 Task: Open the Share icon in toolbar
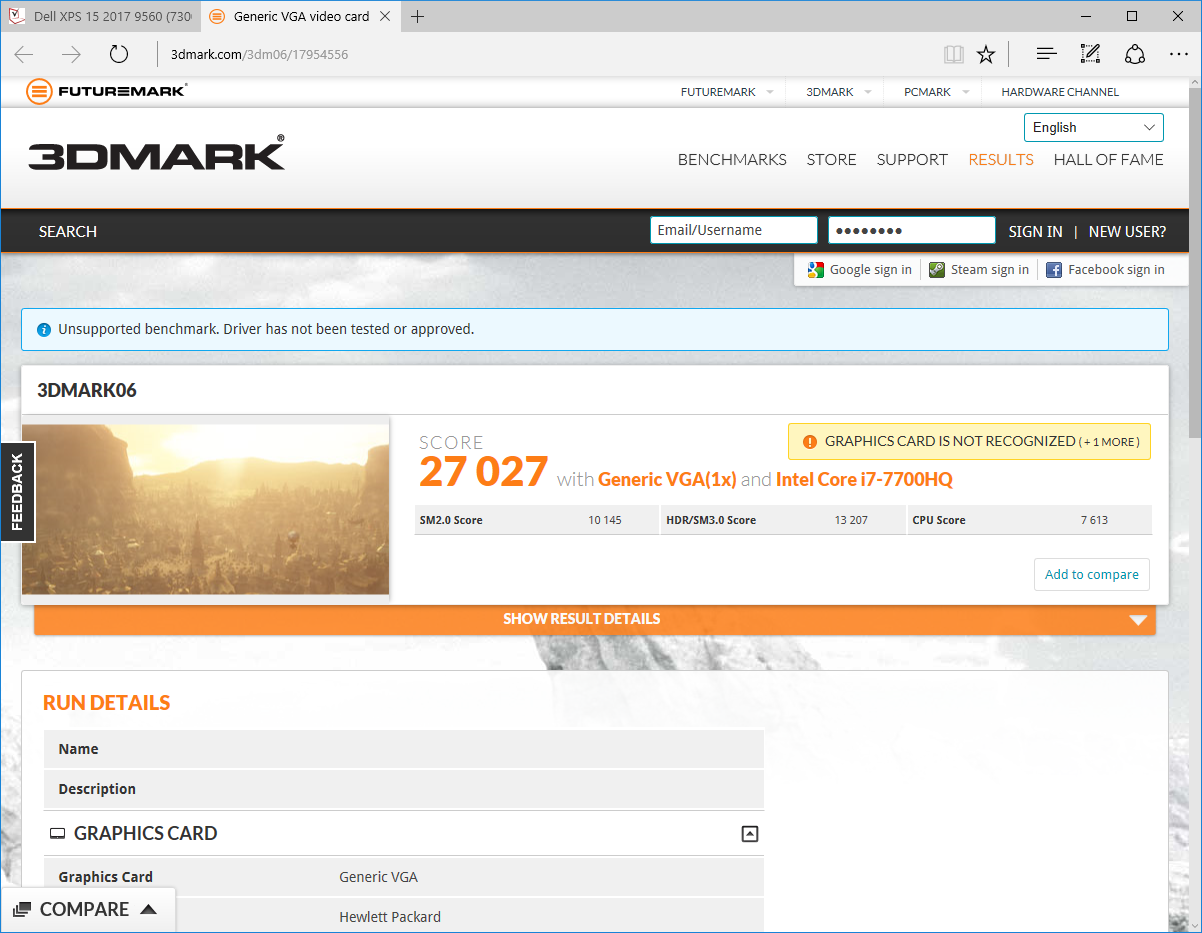coord(1135,54)
